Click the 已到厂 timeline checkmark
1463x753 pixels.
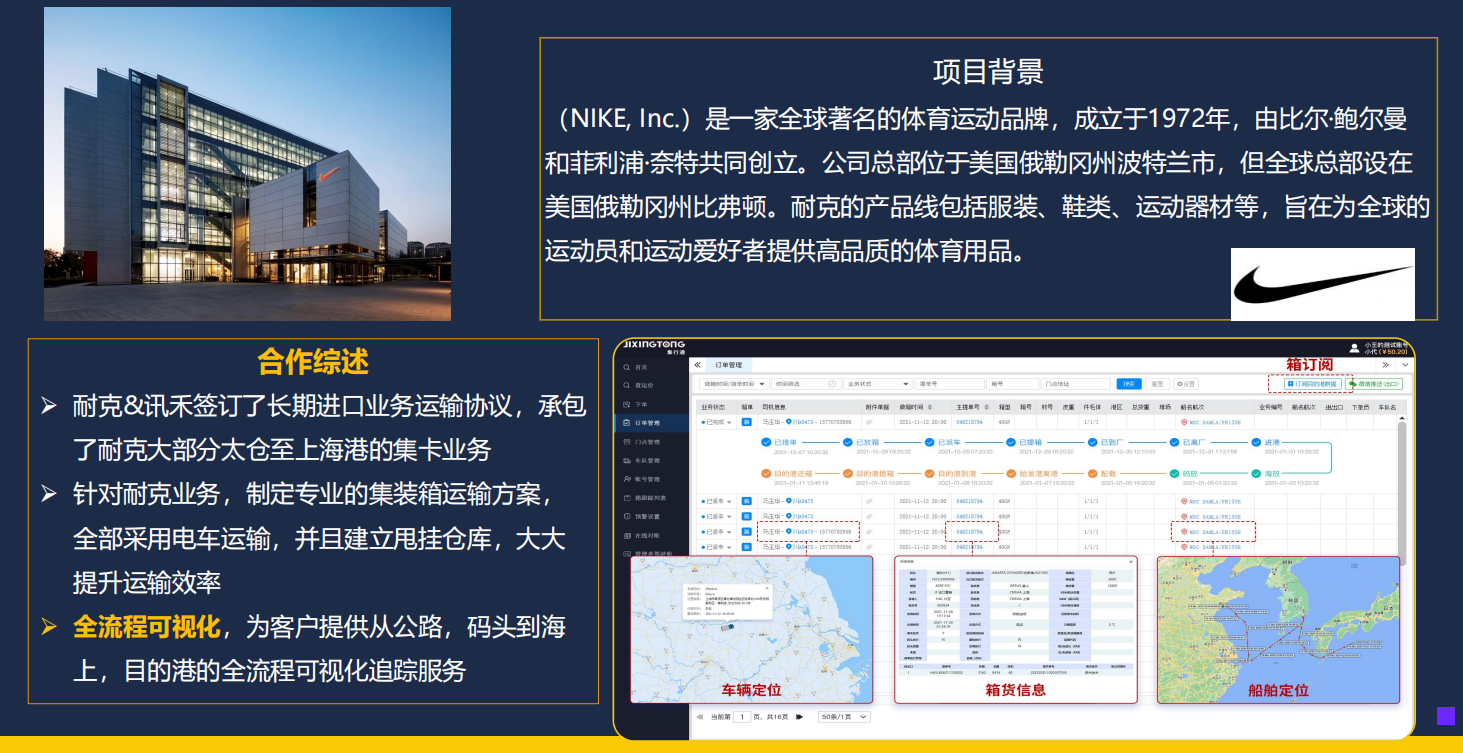[1093, 442]
